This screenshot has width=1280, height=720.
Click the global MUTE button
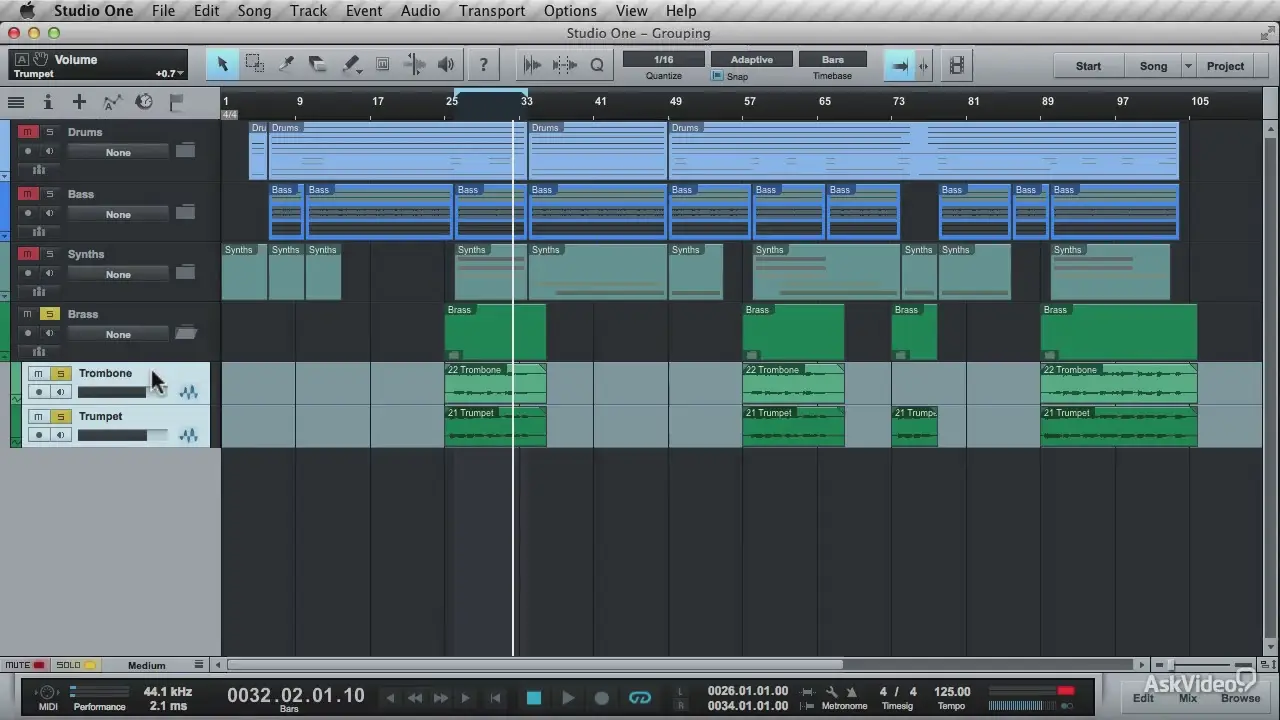[25, 665]
